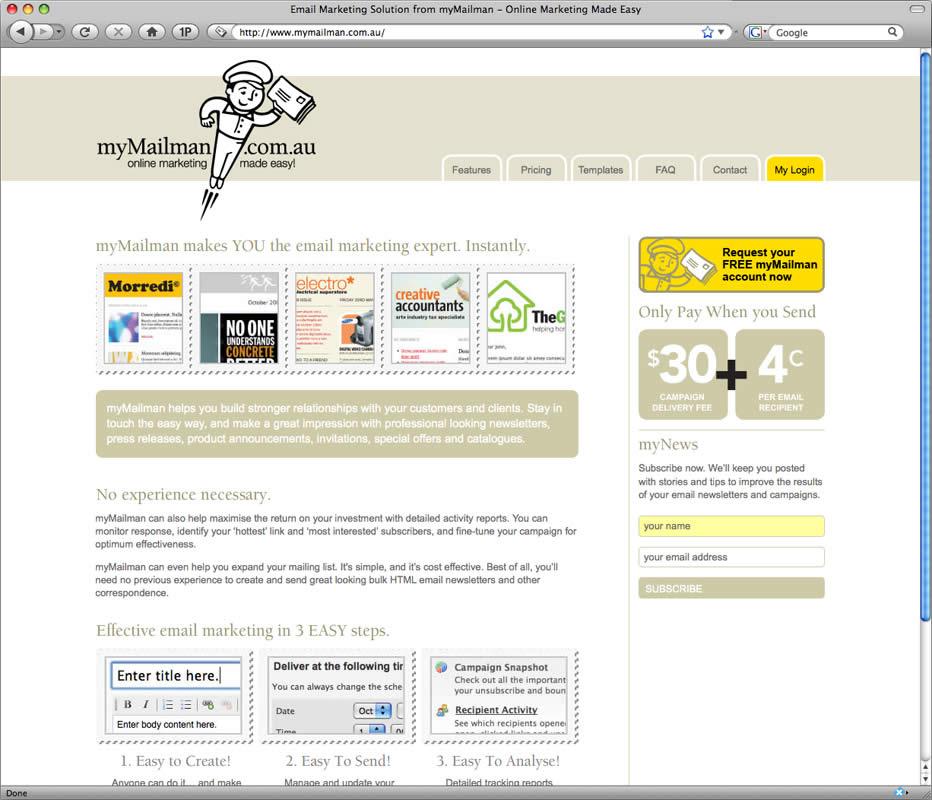Open the electro newsletter thumbnail
This screenshot has height=800, width=932.
335,318
